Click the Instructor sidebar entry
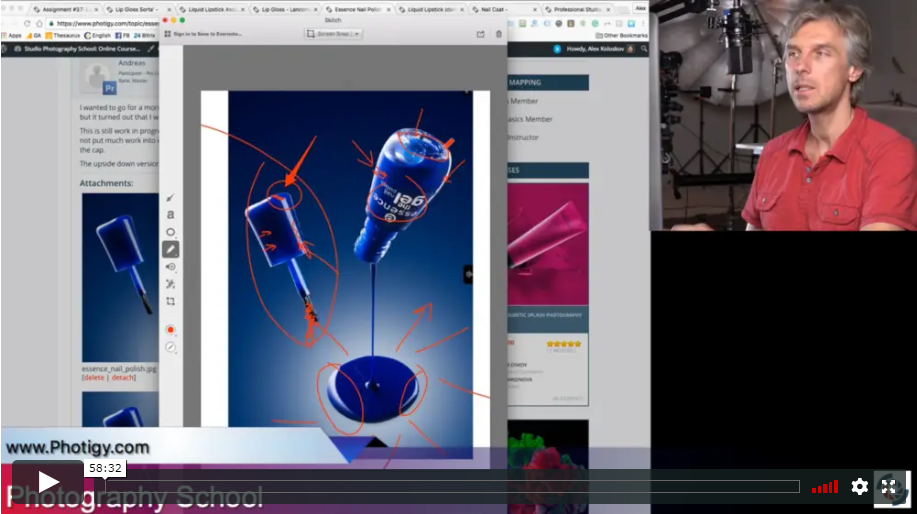917x514 pixels. pos(523,137)
